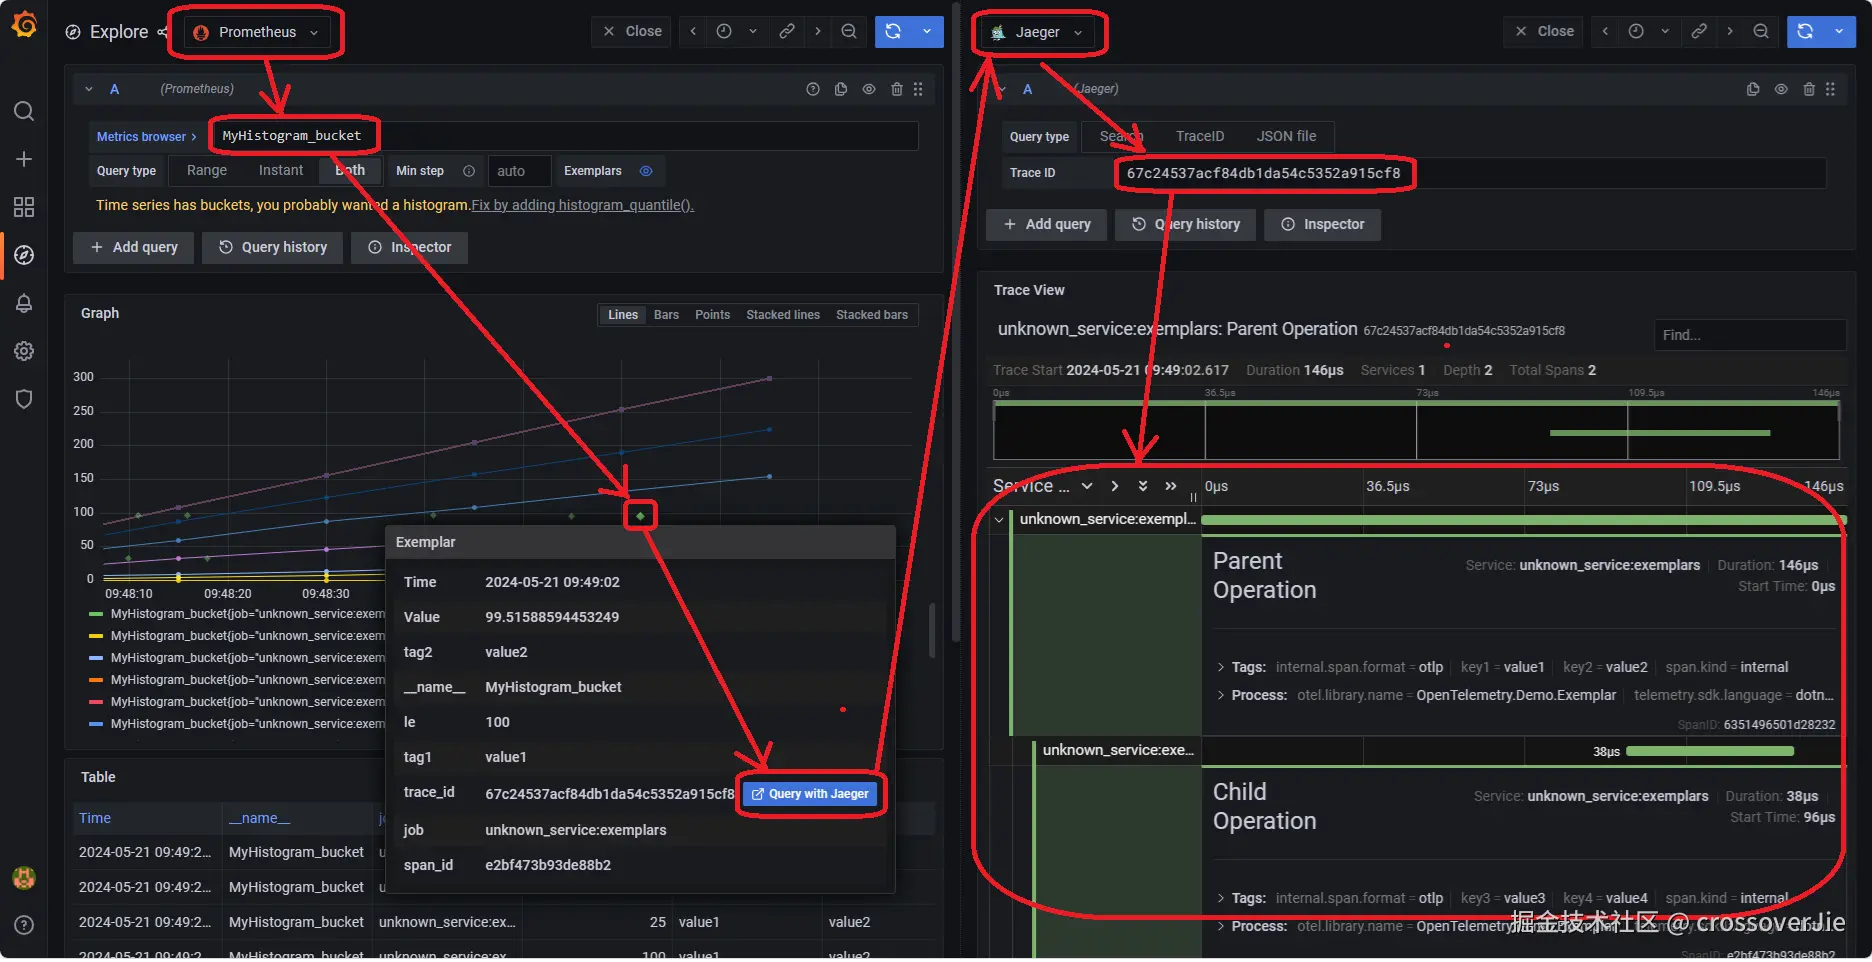Open Query history in the Prometheus pane
The height and width of the screenshot is (962, 1872).
[x=273, y=247]
